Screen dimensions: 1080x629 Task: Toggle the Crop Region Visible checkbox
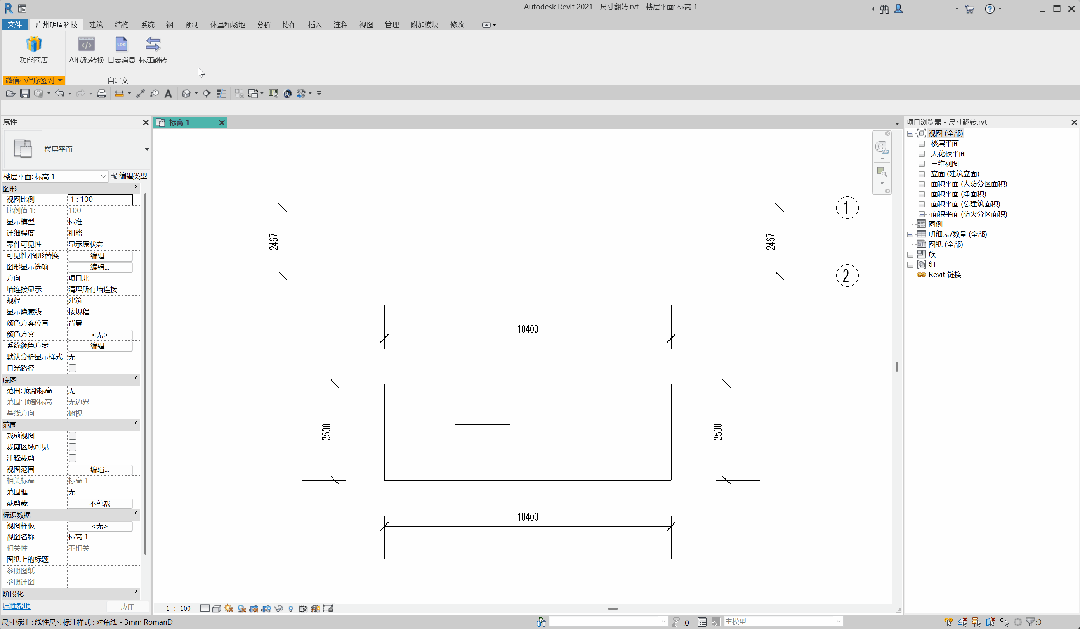pos(72,447)
